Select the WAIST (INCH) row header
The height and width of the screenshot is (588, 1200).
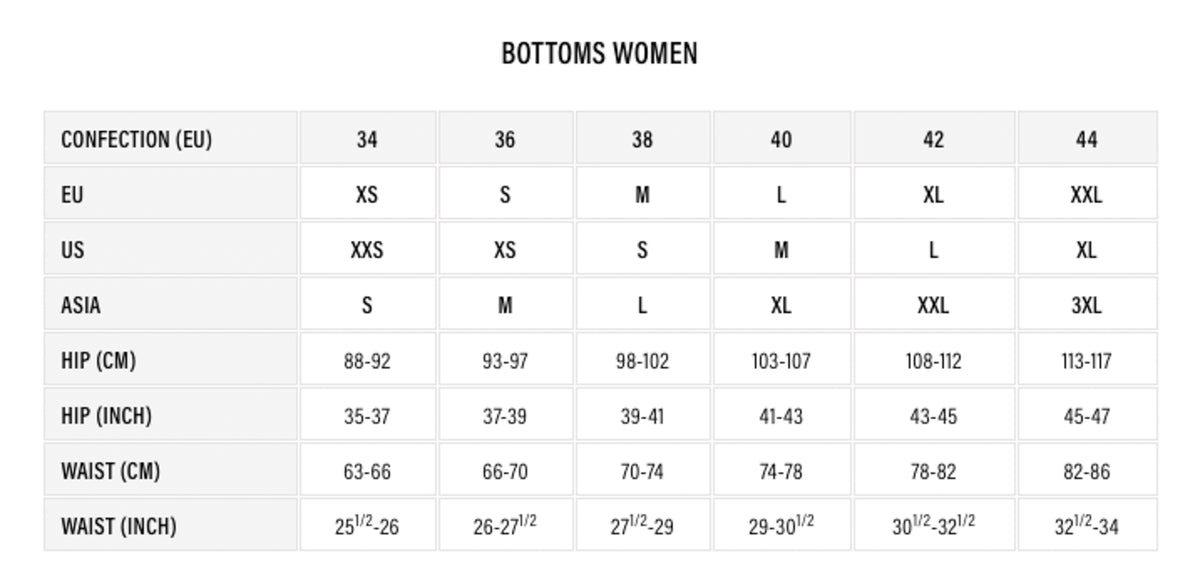coord(118,525)
